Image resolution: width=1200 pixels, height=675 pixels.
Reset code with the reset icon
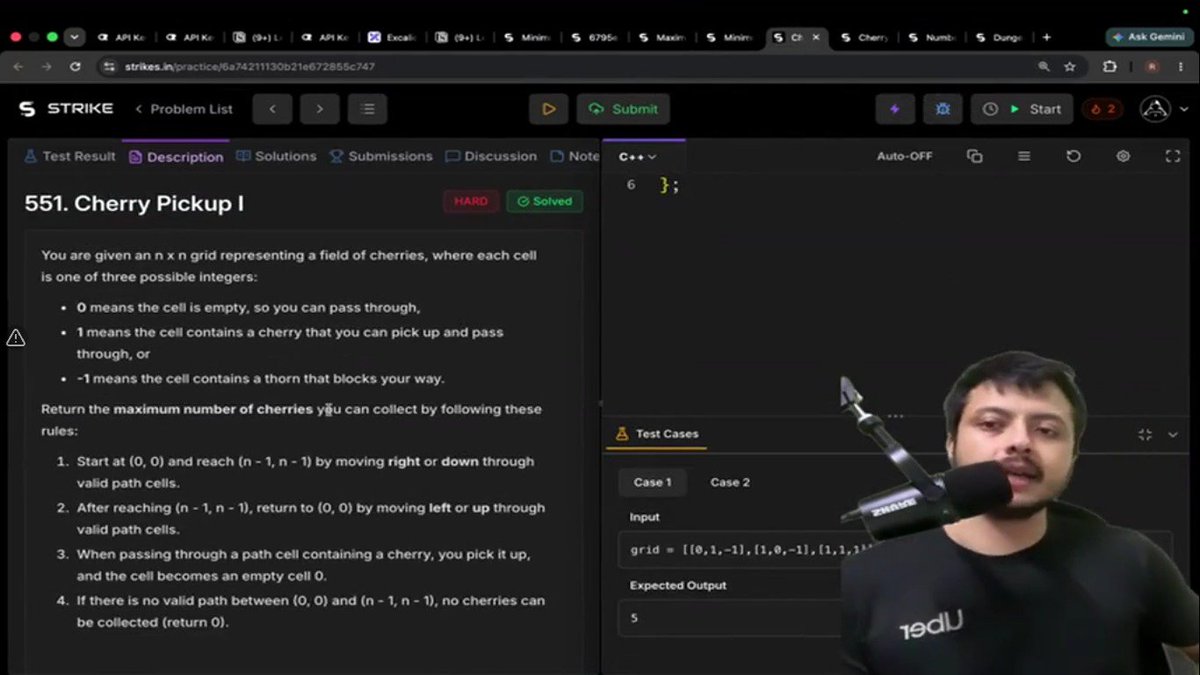coord(1073,156)
